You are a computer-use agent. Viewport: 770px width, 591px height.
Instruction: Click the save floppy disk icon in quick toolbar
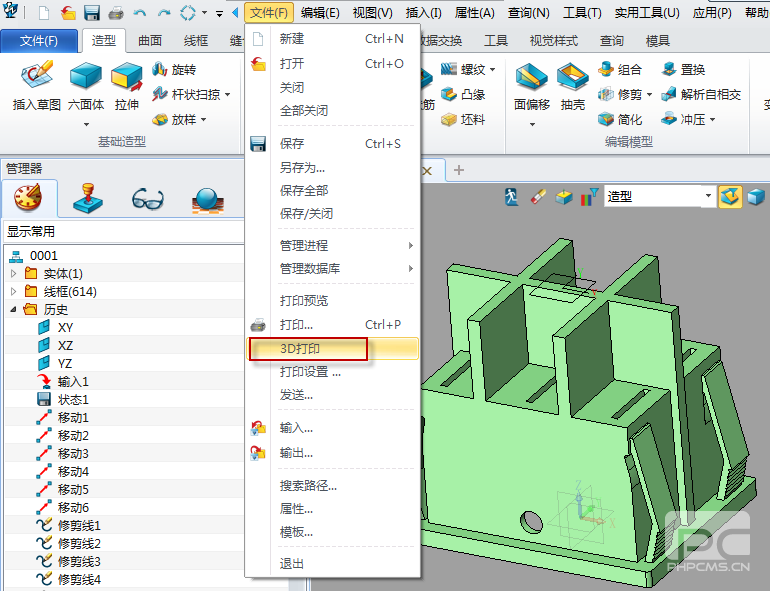pyautogui.click(x=92, y=13)
